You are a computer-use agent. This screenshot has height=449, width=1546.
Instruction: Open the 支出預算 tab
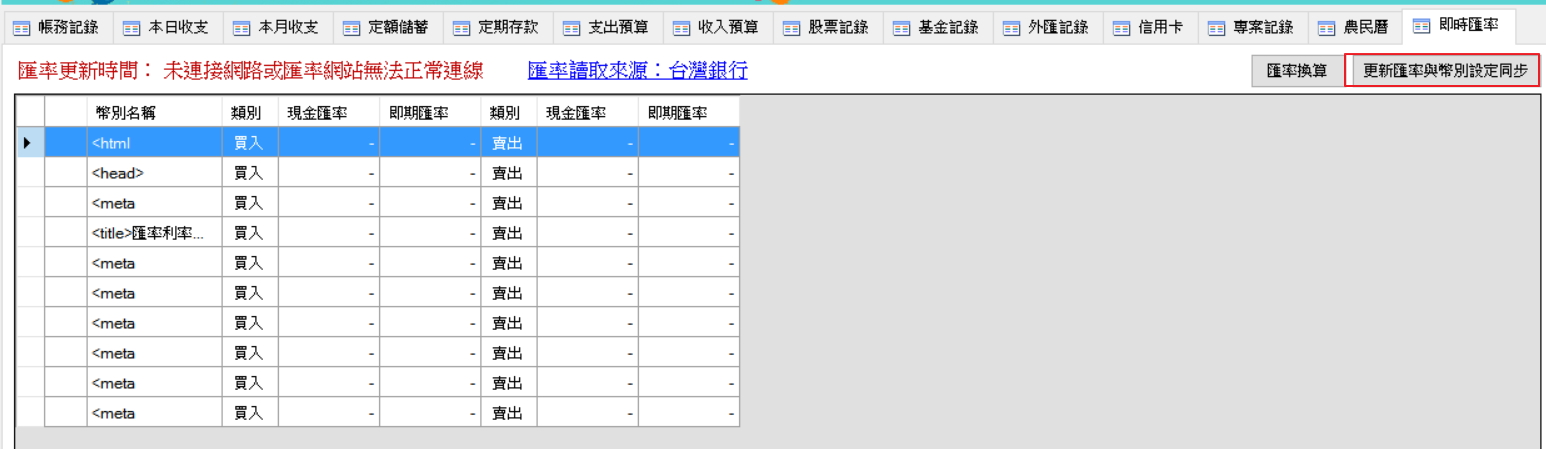coord(608,27)
